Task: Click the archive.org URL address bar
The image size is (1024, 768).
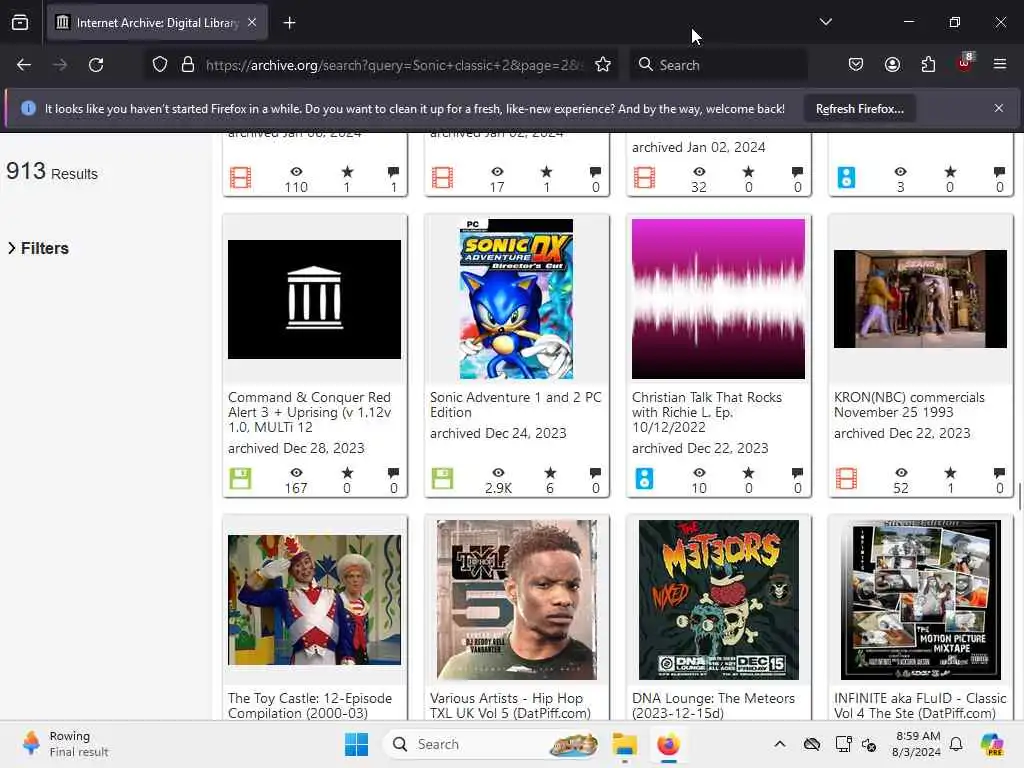Action: pos(392,65)
